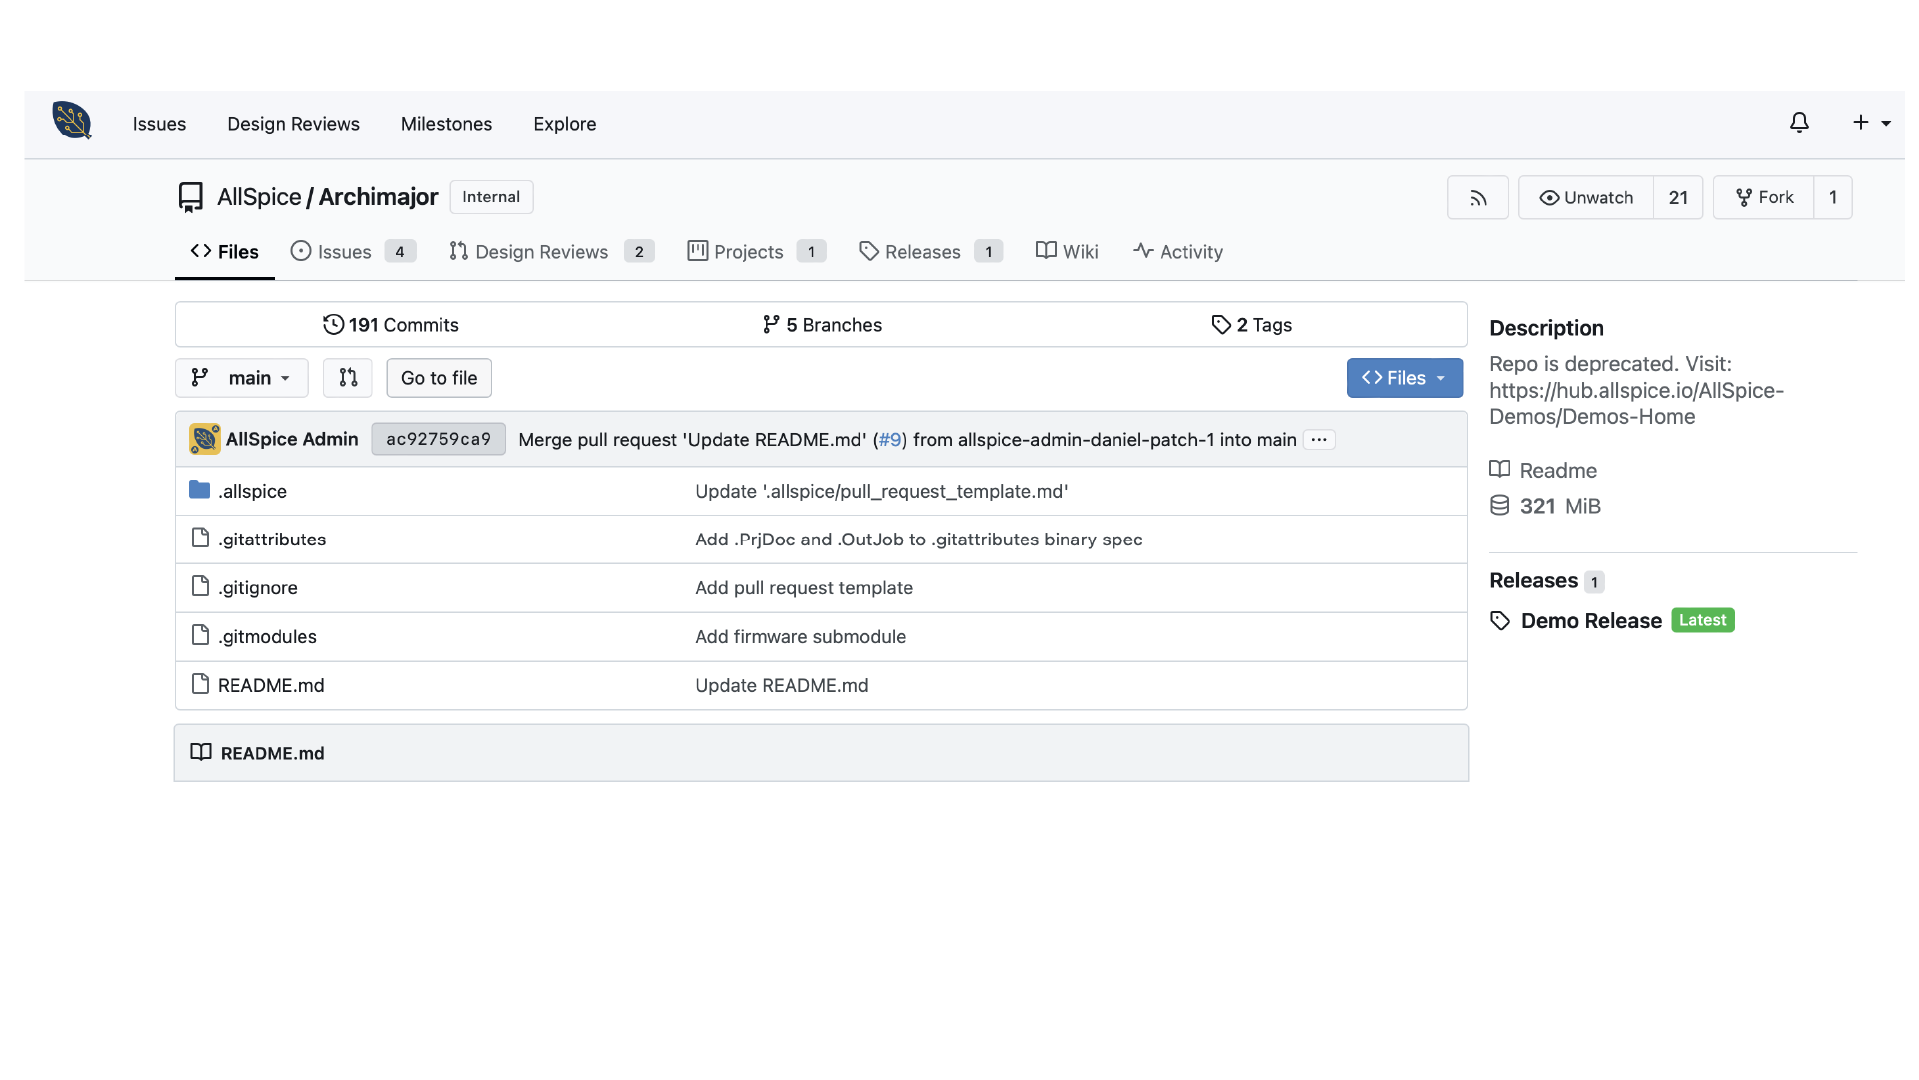Switch to the Activity tab
This screenshot has height=1080, width=1919.
pyautogui.click(x=1178, y=252)
